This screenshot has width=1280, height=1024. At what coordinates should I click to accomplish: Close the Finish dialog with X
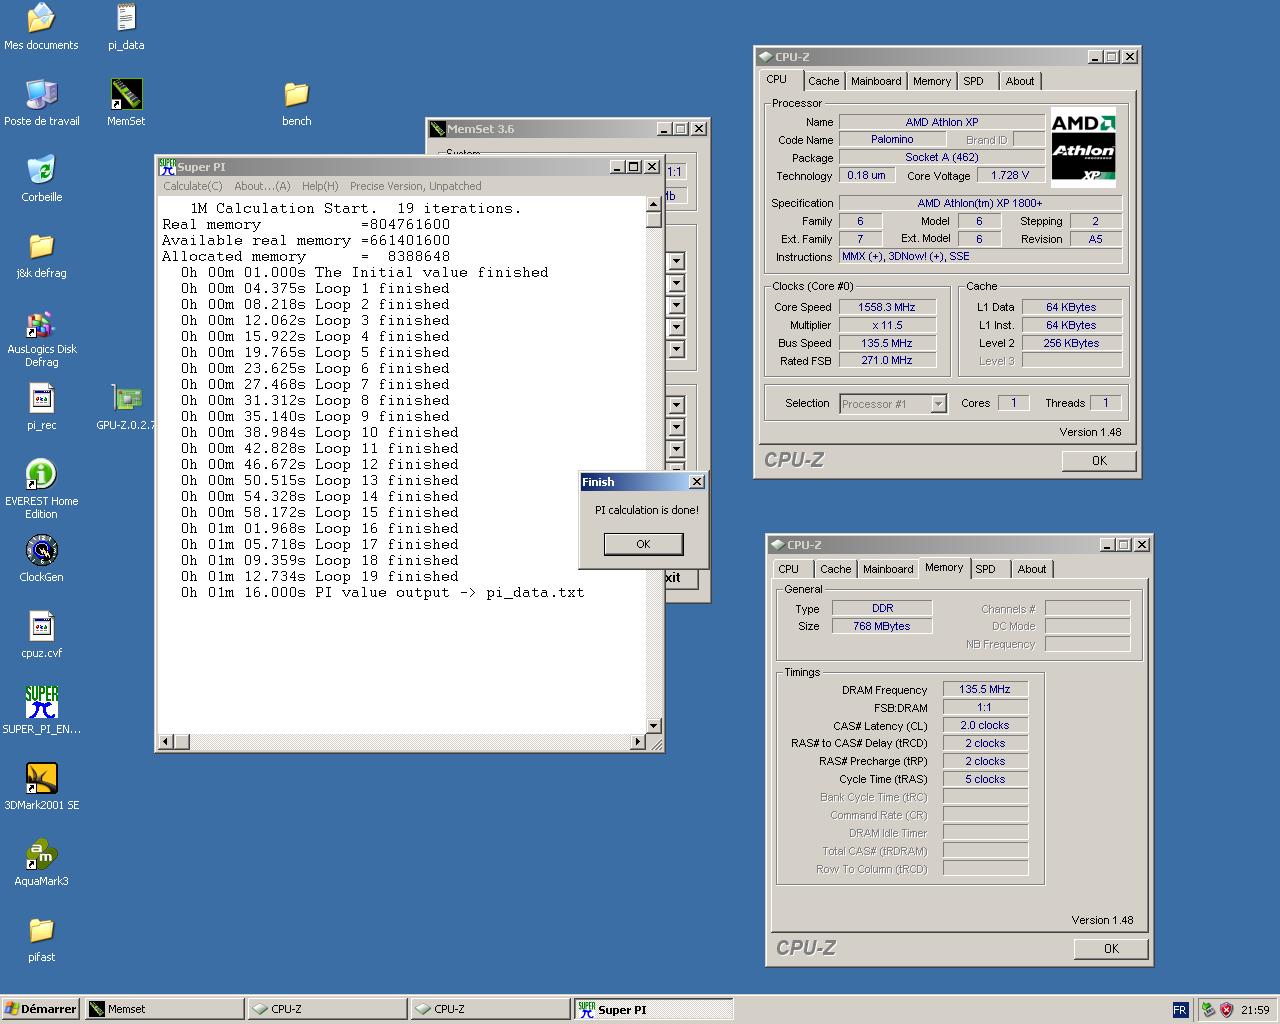click(x=697, y=482)
